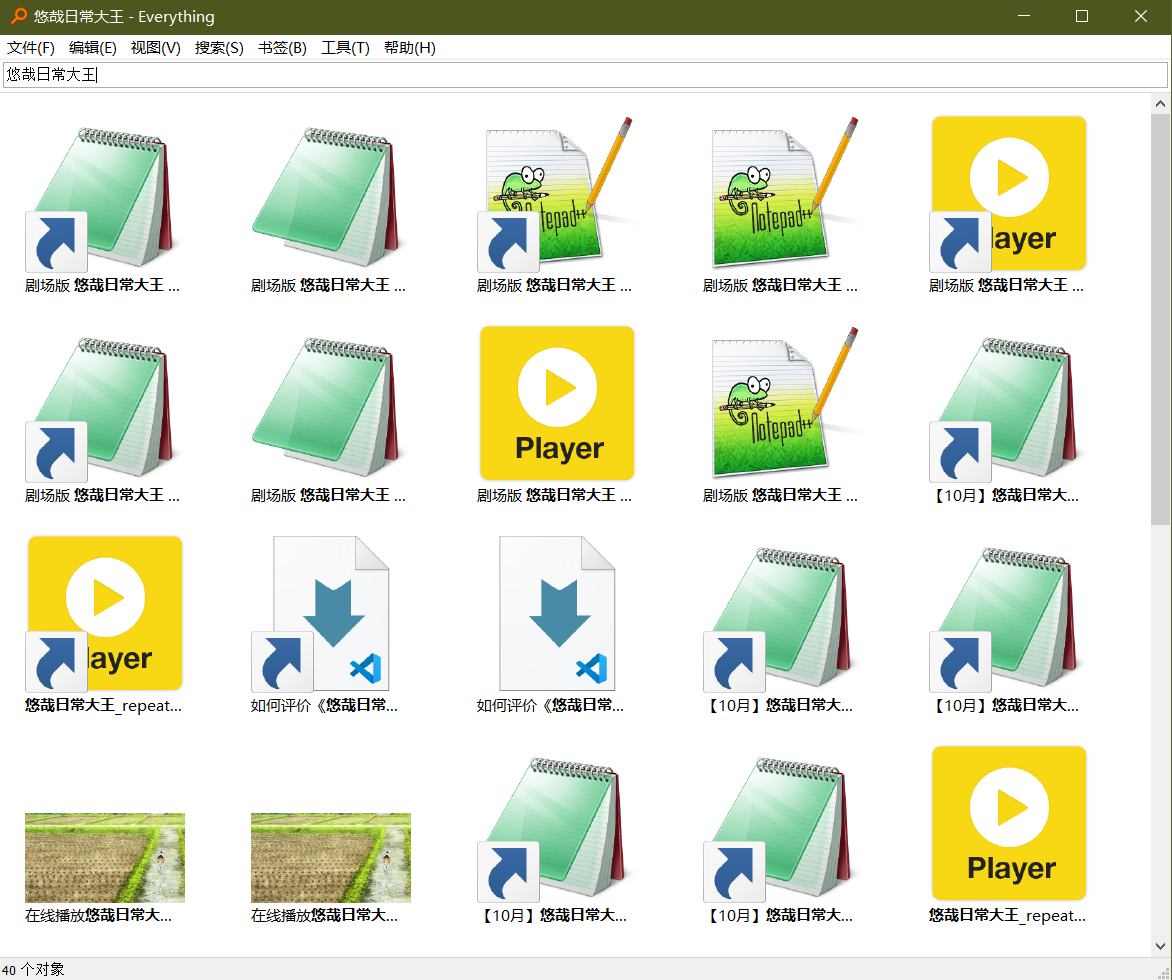Open the 帮助(H) menu
The image size is (1172, 980).
(410, 48)
